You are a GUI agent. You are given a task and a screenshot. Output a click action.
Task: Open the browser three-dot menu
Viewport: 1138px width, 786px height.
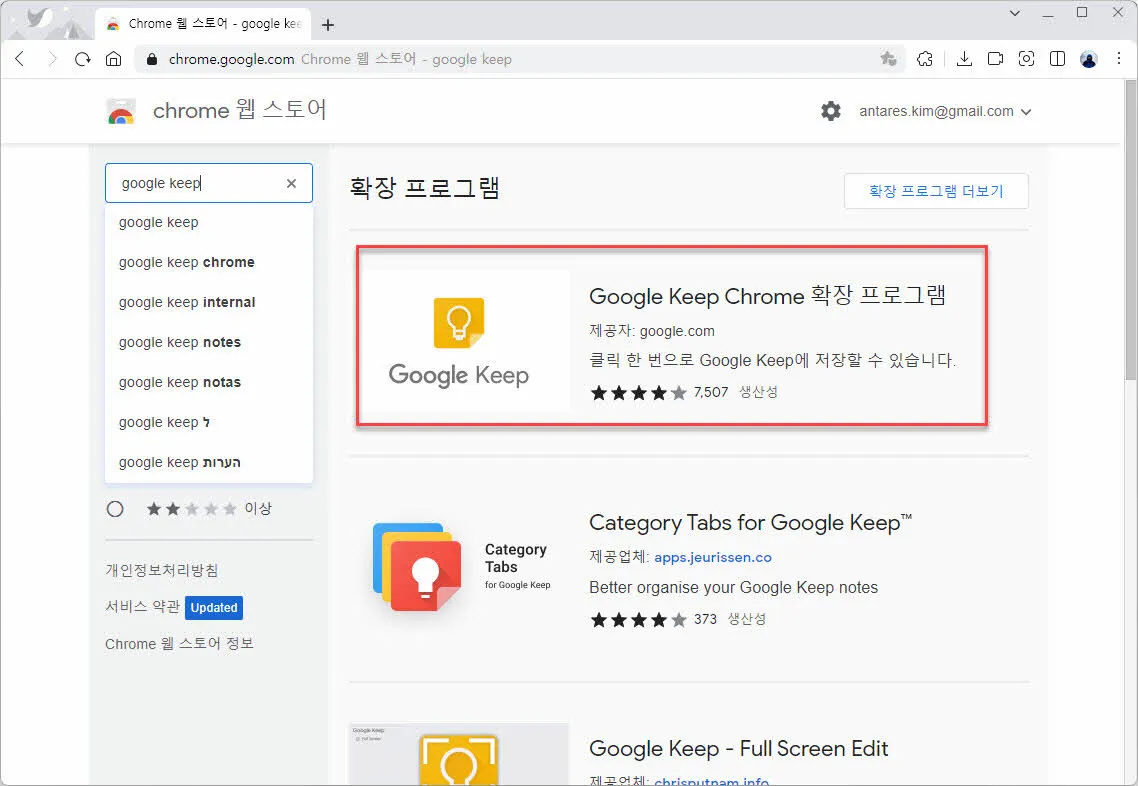(1119, 59)
